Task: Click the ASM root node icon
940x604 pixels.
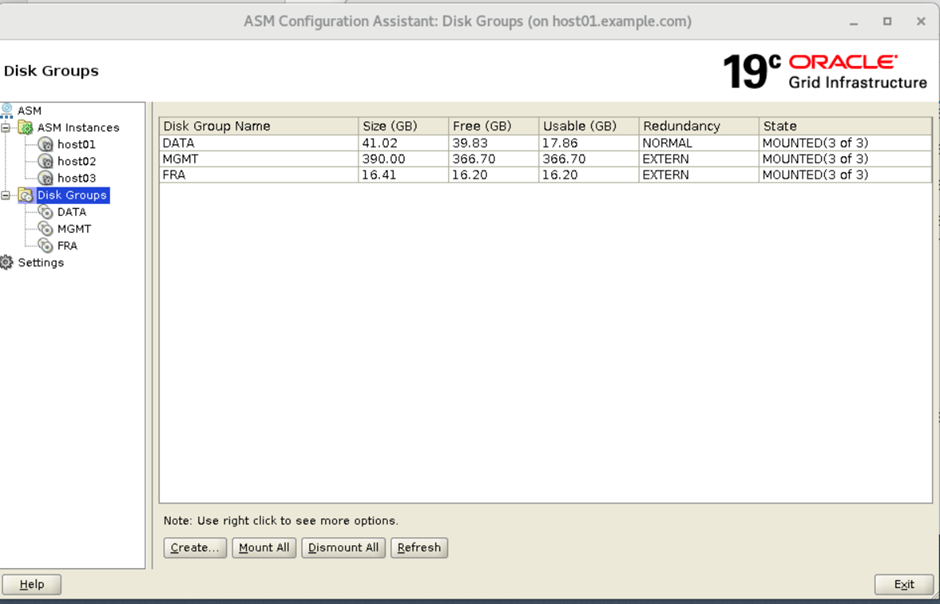Action: 7,110
